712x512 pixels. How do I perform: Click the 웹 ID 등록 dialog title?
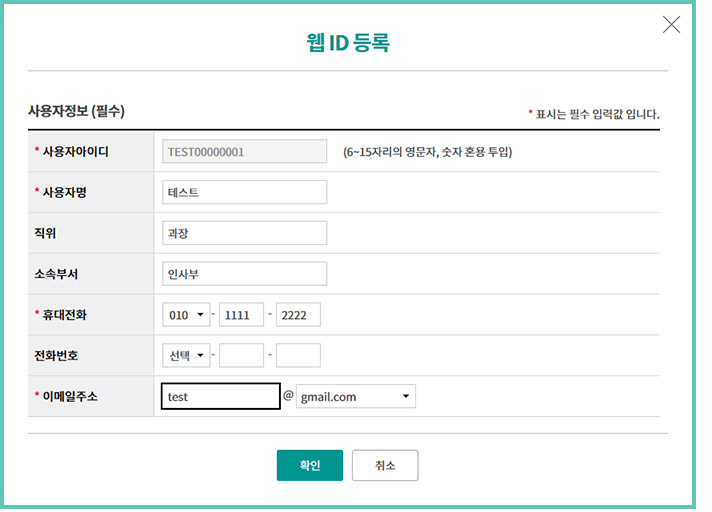pos(347,42)
